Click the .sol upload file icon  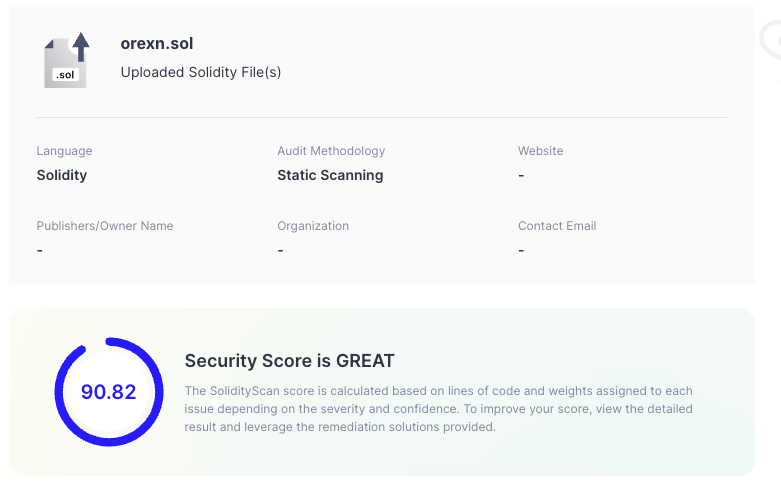(66, 60)
